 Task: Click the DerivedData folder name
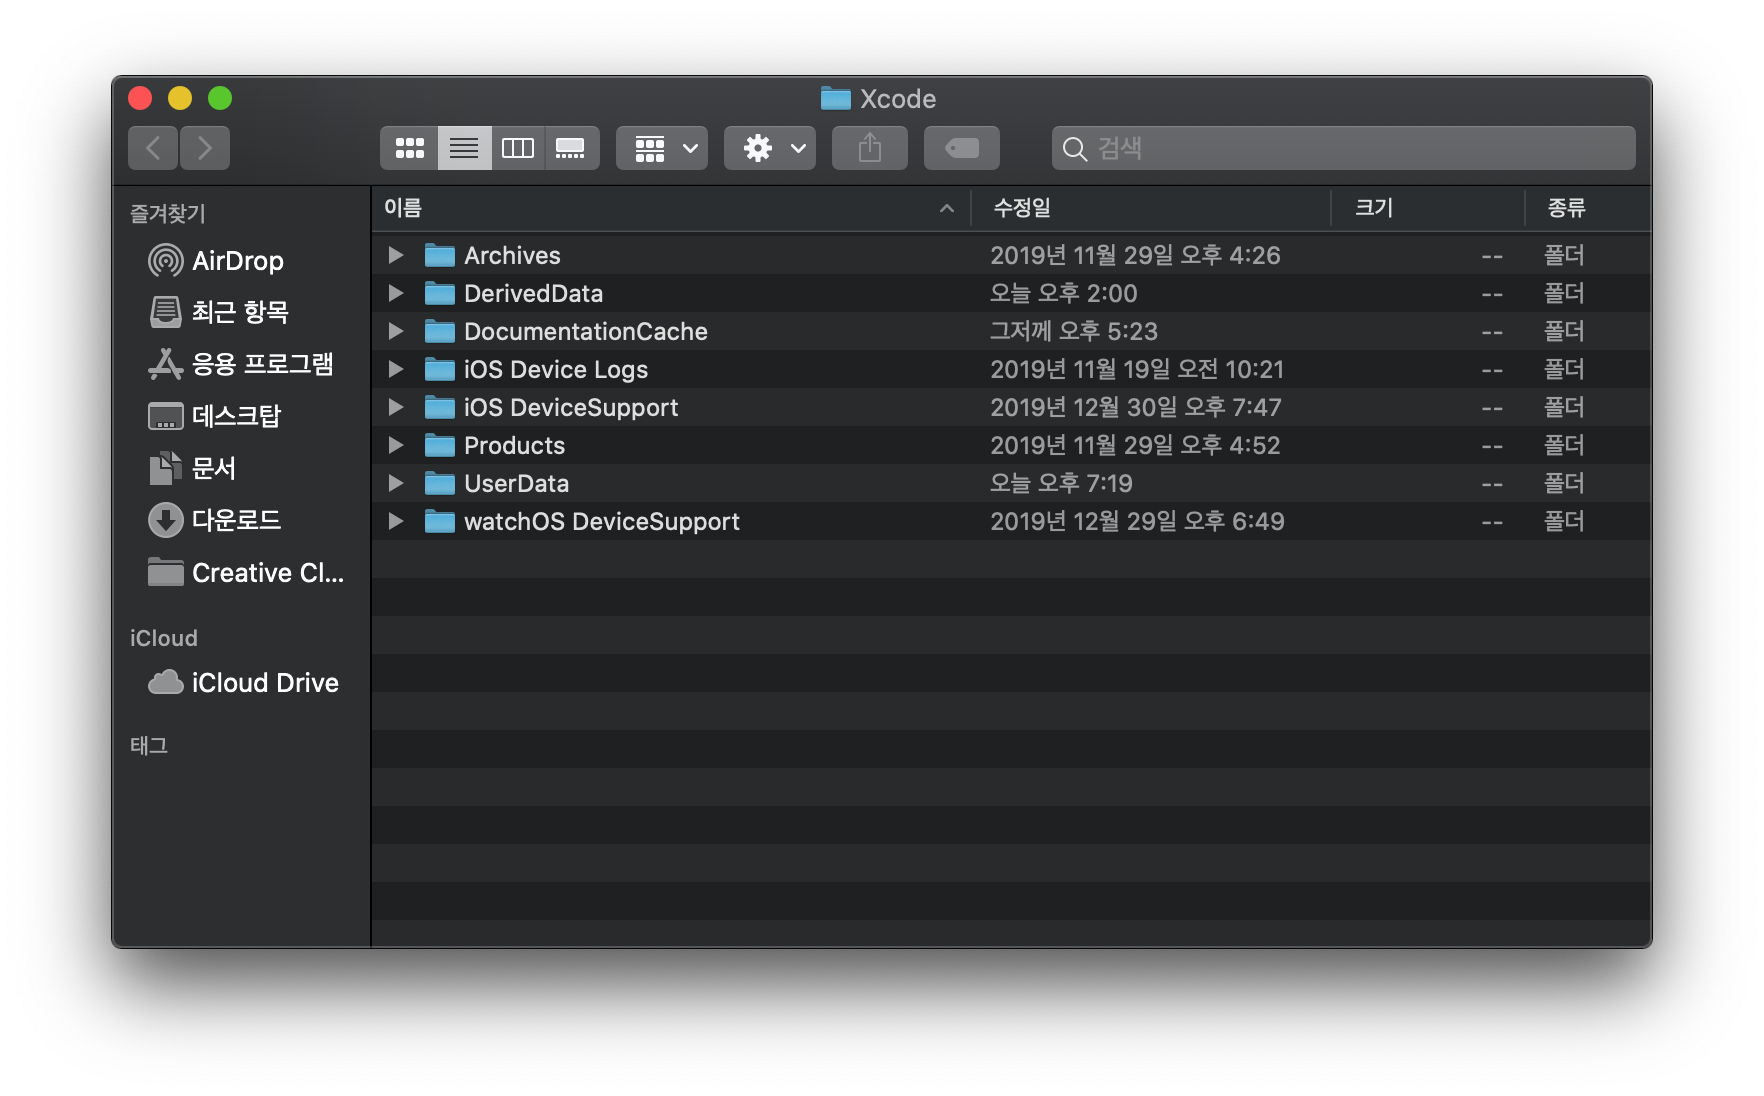point(533,293)
